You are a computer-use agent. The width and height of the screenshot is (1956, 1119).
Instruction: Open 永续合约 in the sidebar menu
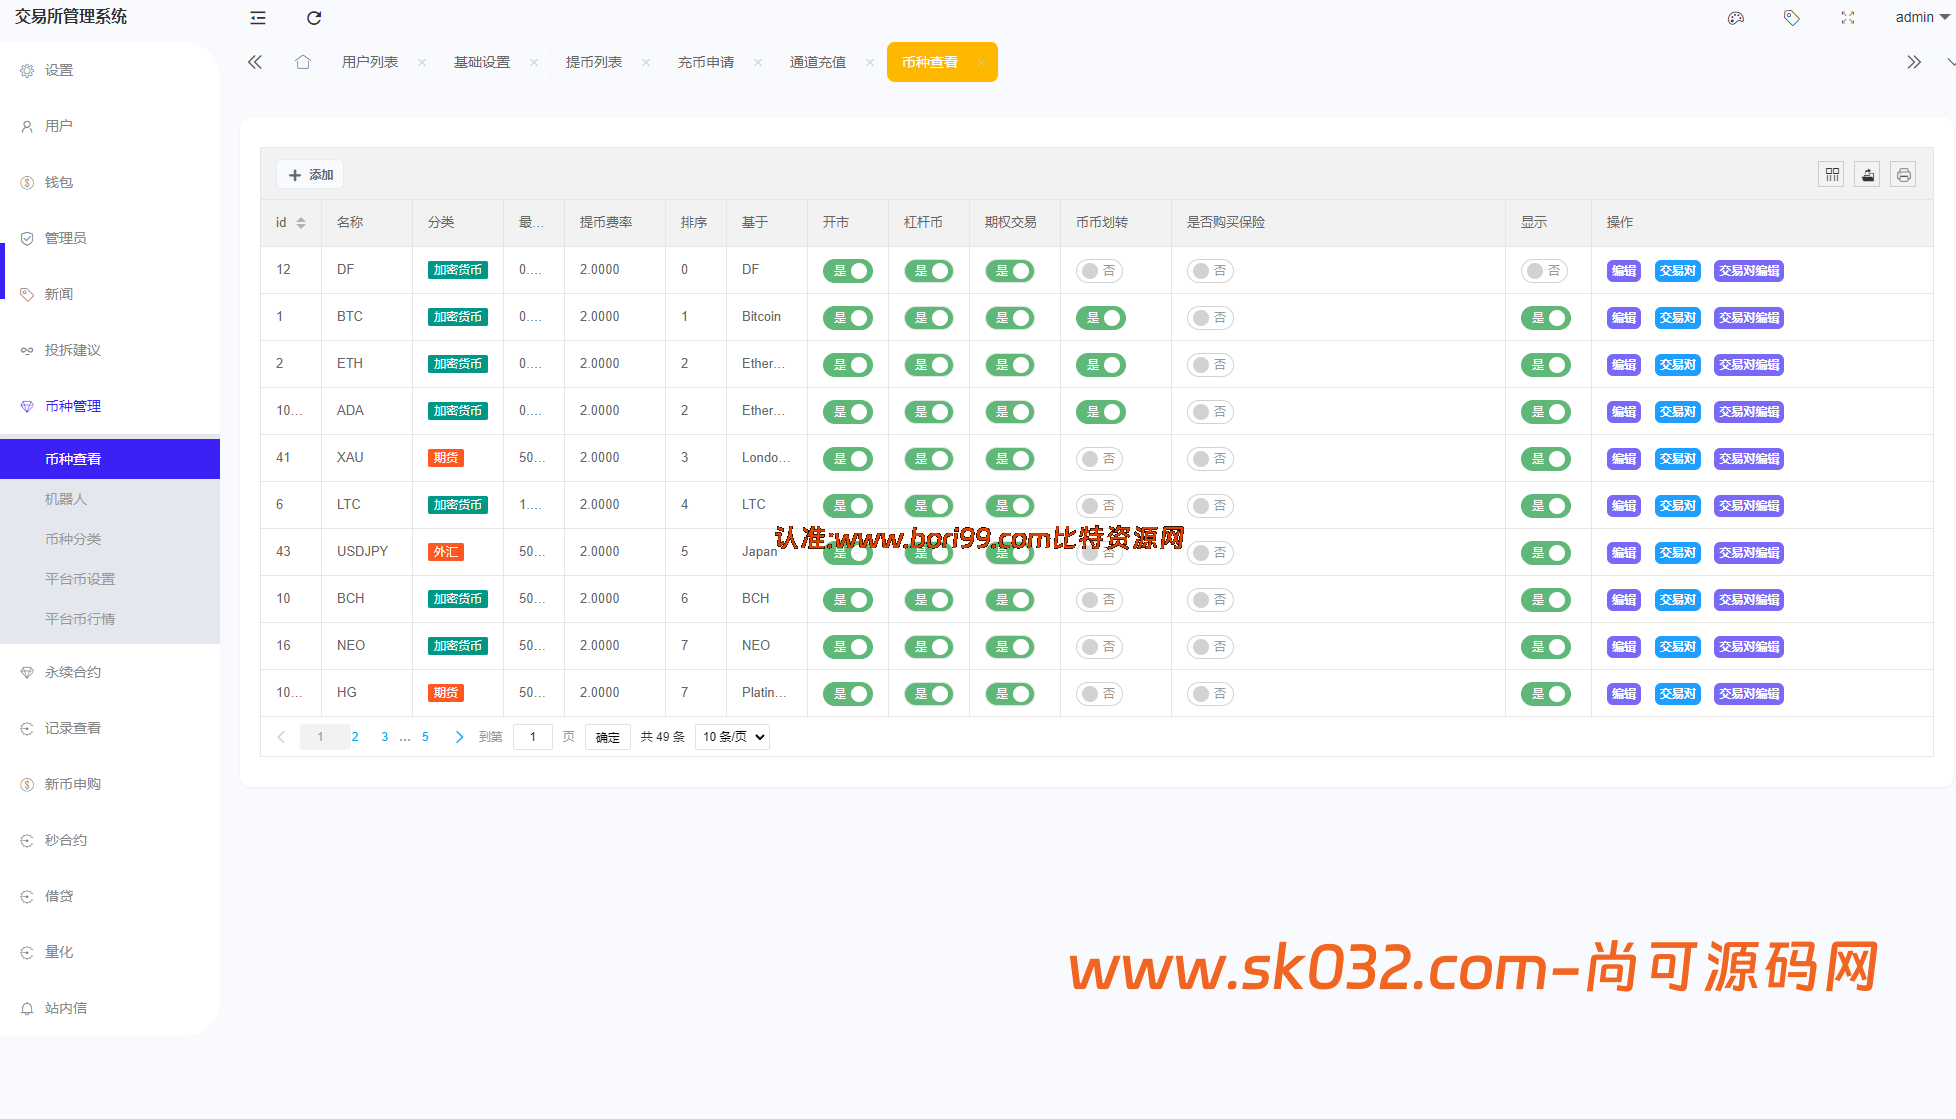(72, 671)
